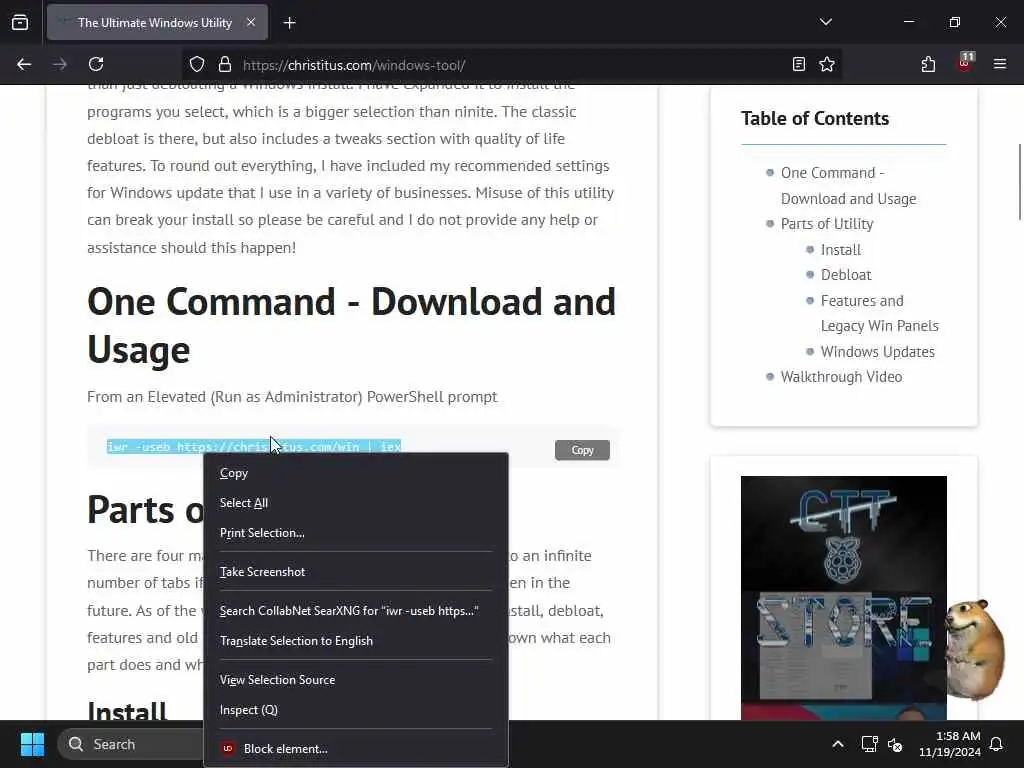Reload the current page
Screen dimensions: 1024x768
click(96, 64)
